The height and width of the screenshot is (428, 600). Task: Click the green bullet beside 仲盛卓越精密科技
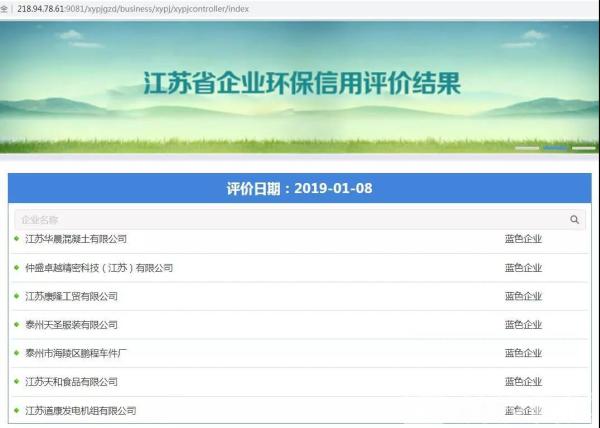17,268
